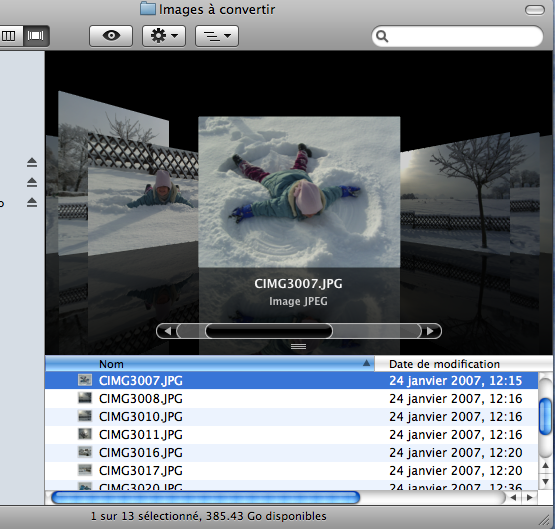Click the vertical scrollbar thumb in file list
Image resolution: width=555 pixels, height=529 pixels.
[545, 416]
